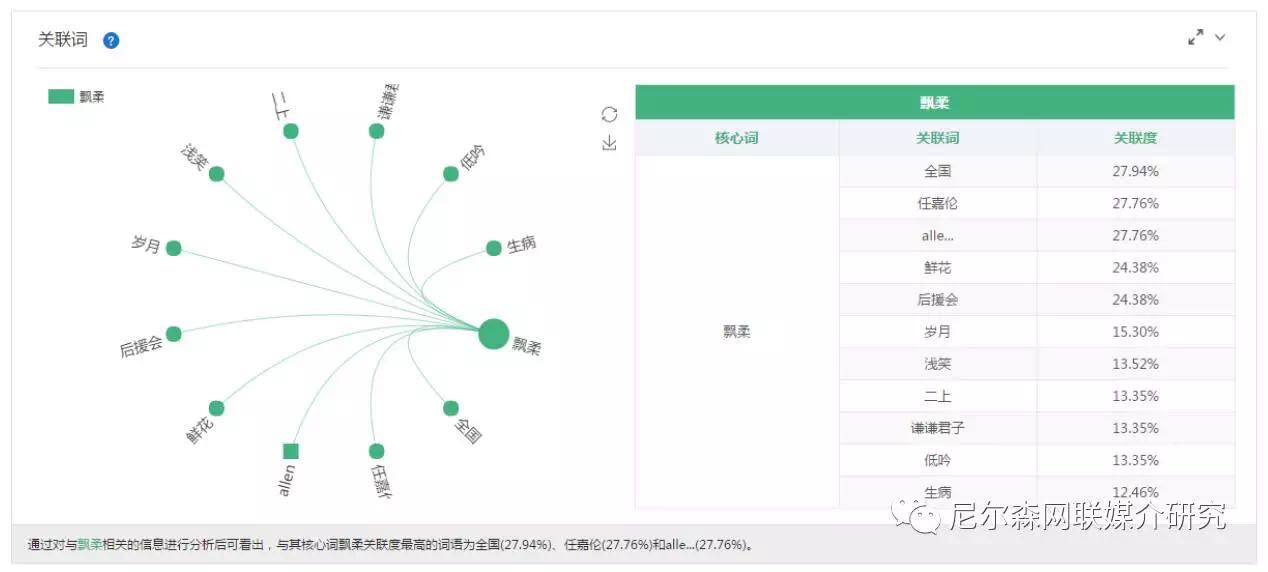Click the 关联词 column header
Screen dimensions: 1268x572
[937, 138]
